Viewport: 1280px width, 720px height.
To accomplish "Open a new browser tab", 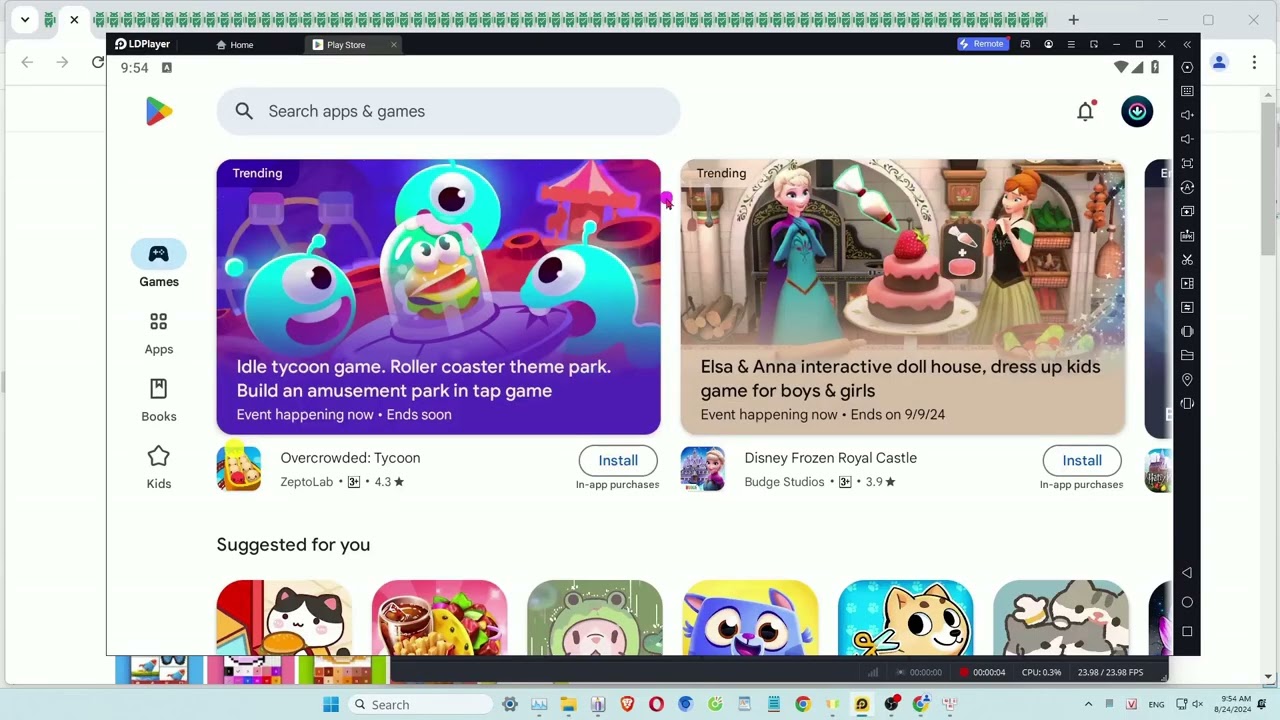I will coord(1073,20).
